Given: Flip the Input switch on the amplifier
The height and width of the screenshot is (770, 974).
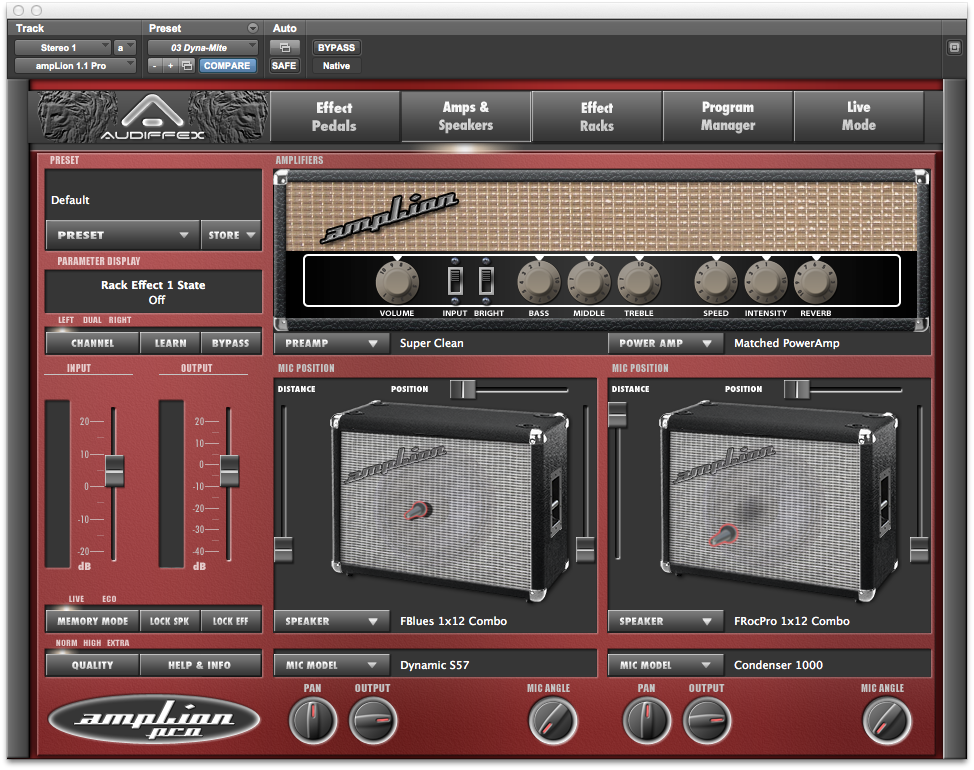Looking at the screenshot, I should pos(455,281).
